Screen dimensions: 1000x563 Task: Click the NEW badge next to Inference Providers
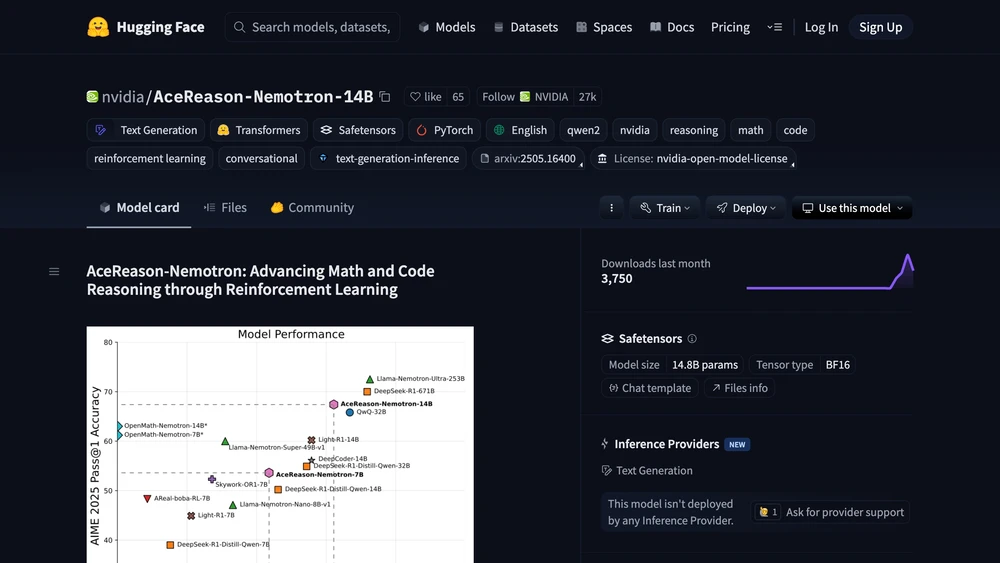point(737,444)
